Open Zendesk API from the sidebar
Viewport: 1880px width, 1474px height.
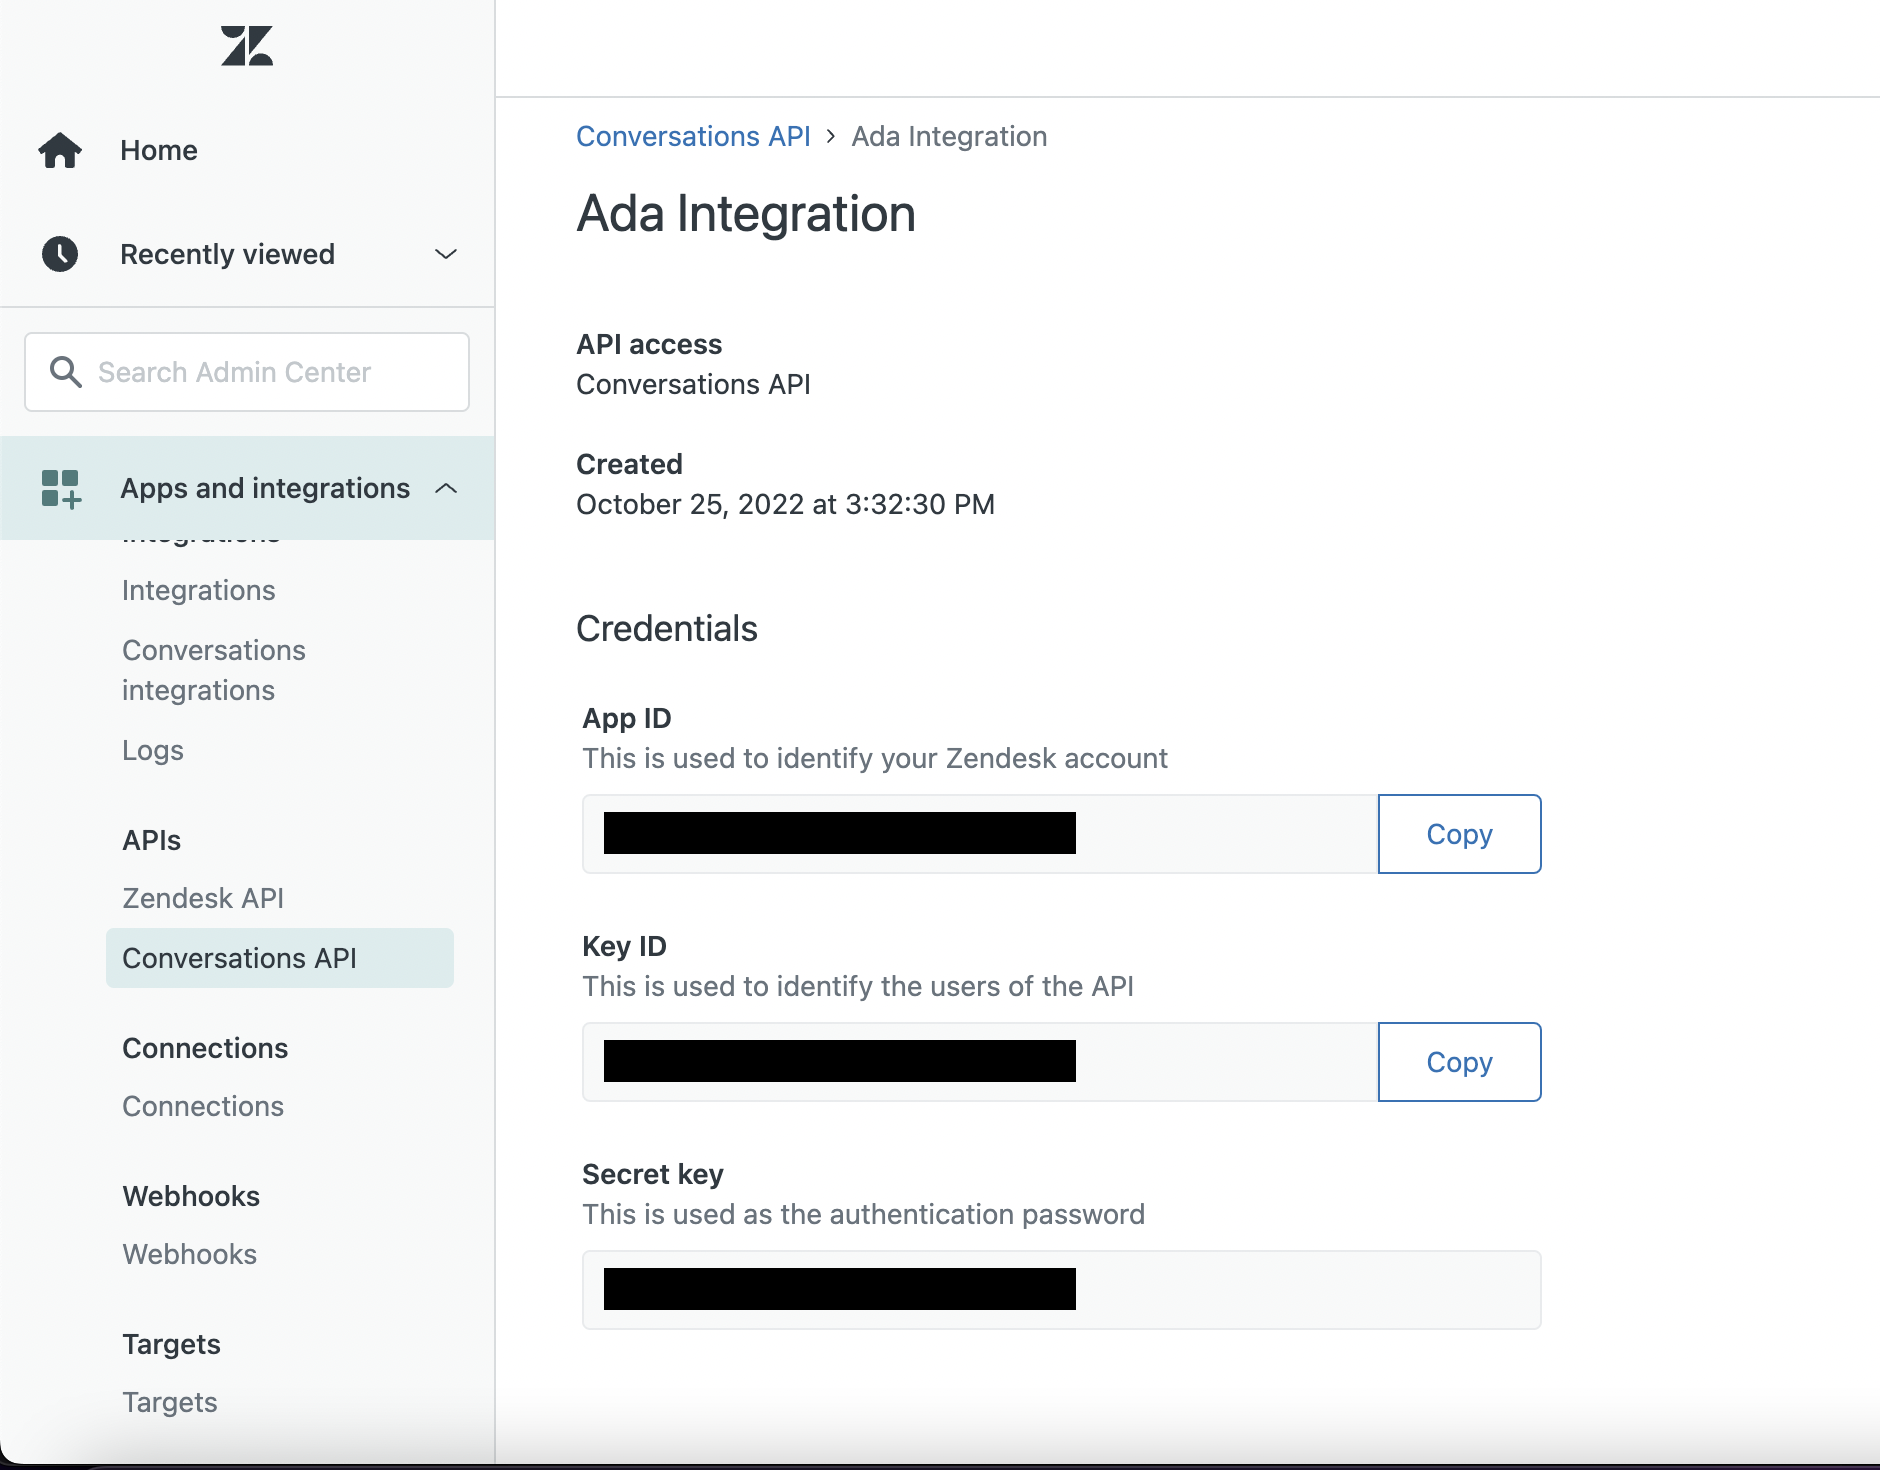tap(203, 897)
